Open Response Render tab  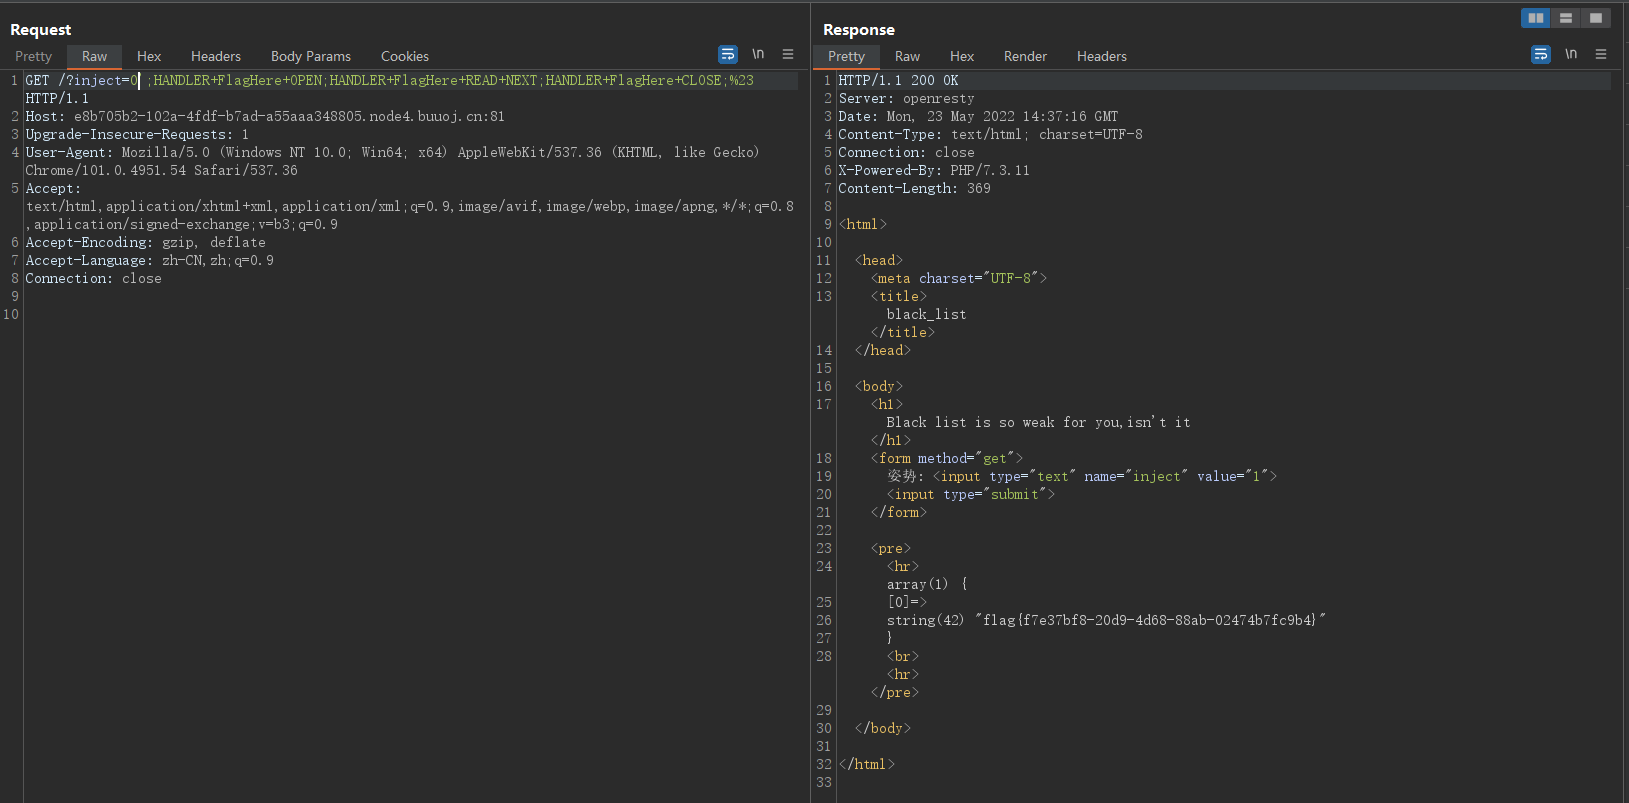click(x=1025, y=56)
